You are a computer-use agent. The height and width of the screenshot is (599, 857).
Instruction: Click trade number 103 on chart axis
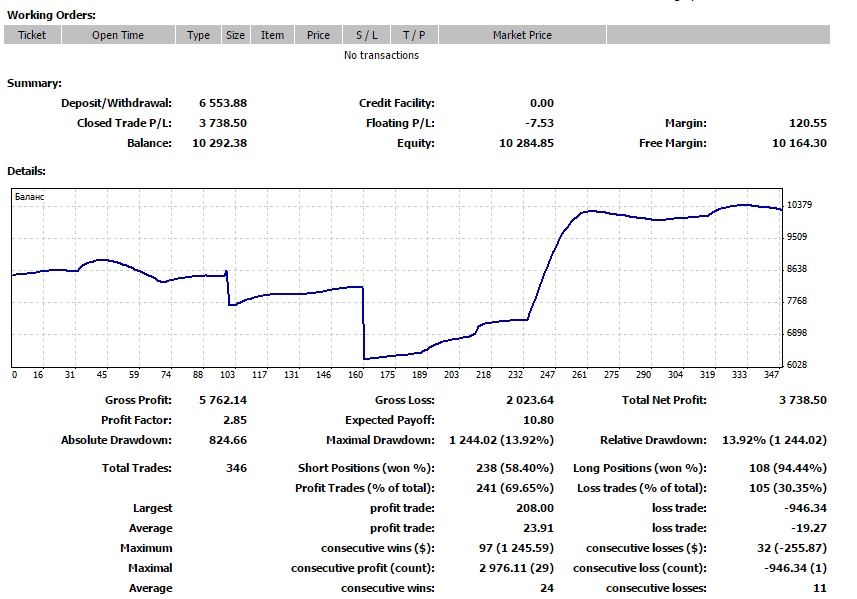[x=227, y=374]
